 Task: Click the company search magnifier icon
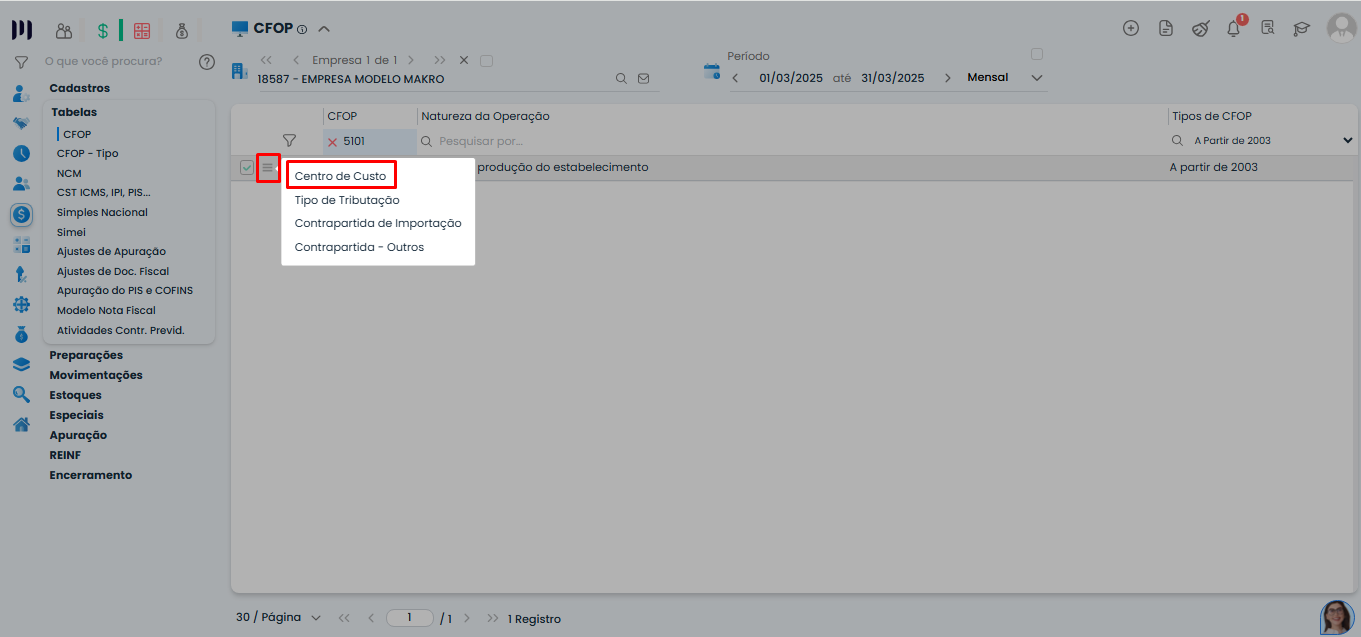pos(621,78)
